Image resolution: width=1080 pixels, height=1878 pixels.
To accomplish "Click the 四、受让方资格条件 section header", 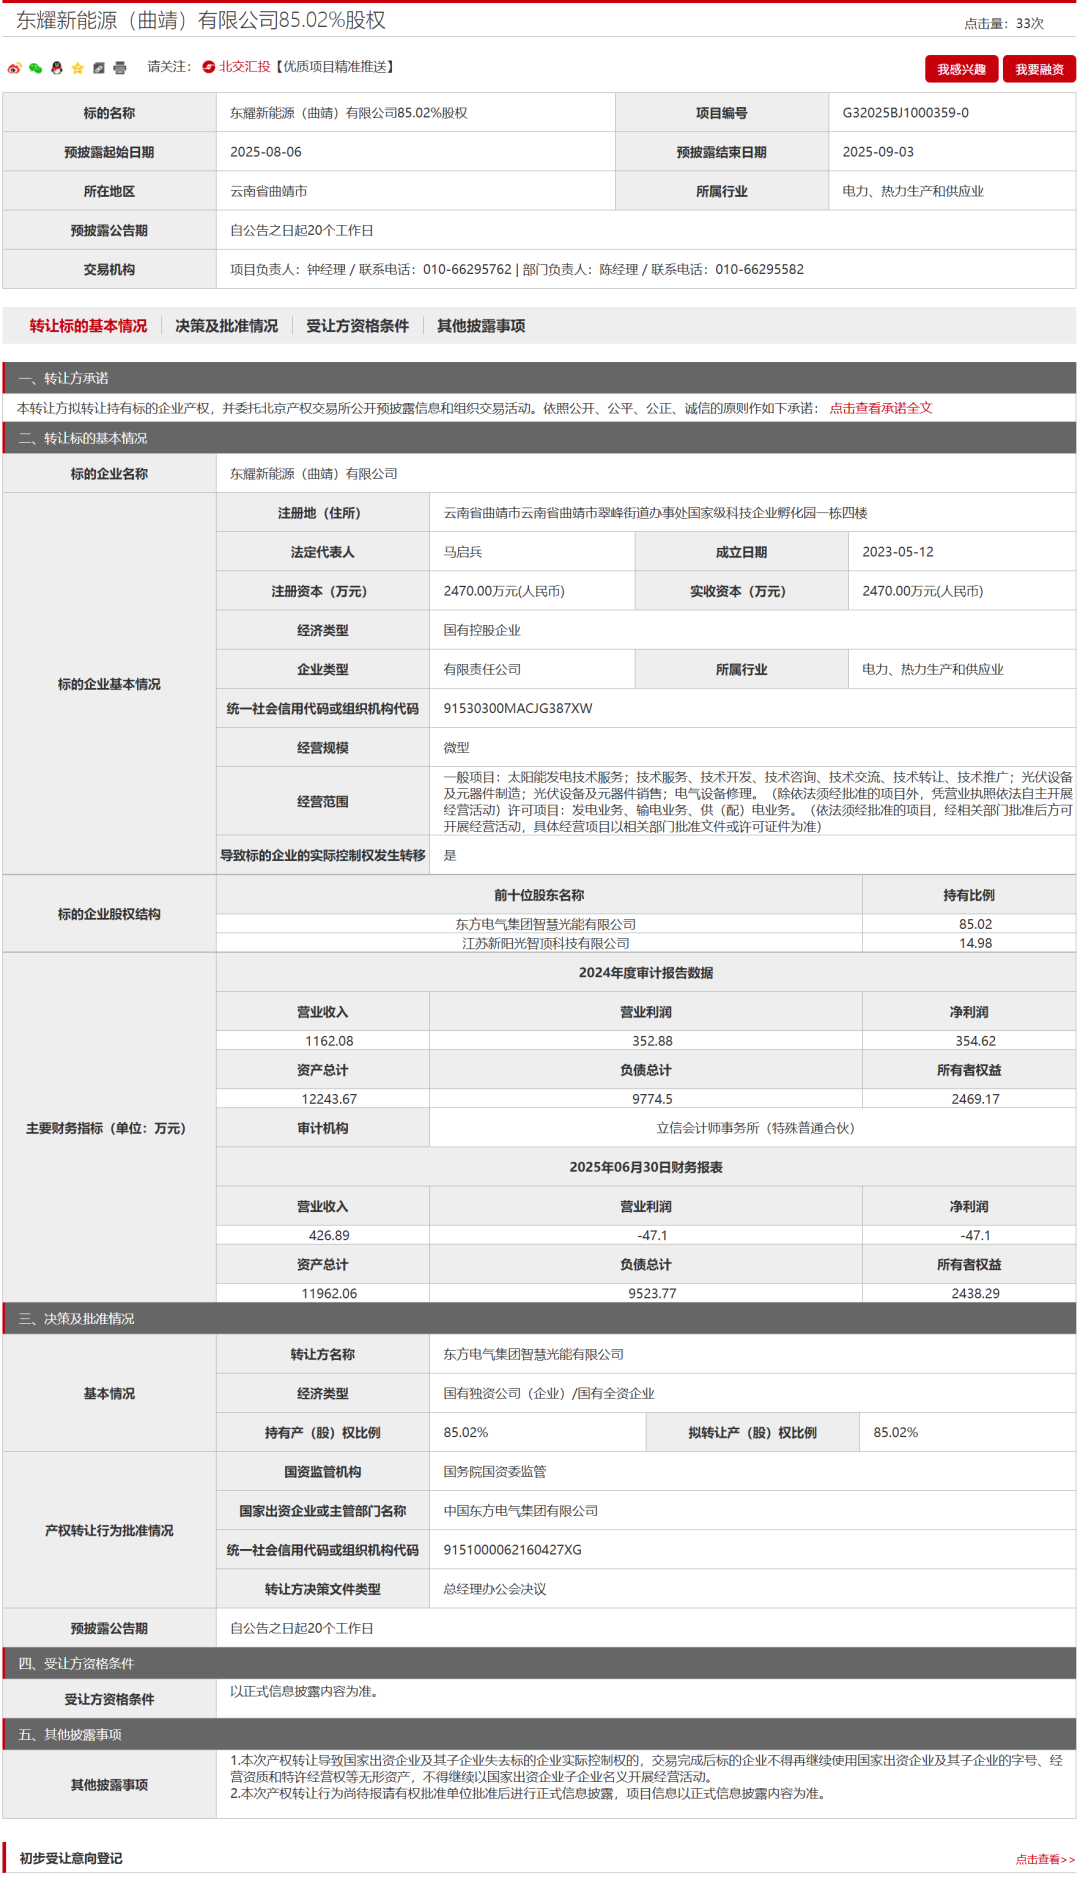I will point(539,1664).
